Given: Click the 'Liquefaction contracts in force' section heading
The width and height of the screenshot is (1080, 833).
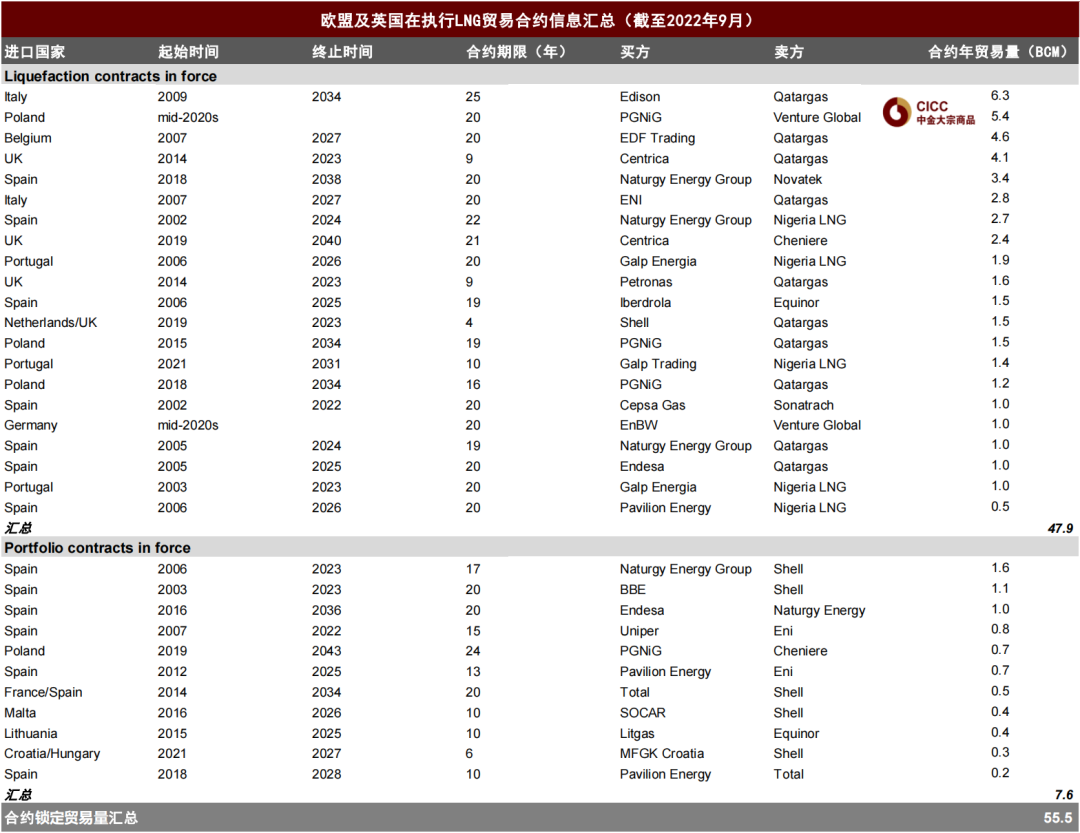Looking at the screenshot, I should click(x=110, y=76).
